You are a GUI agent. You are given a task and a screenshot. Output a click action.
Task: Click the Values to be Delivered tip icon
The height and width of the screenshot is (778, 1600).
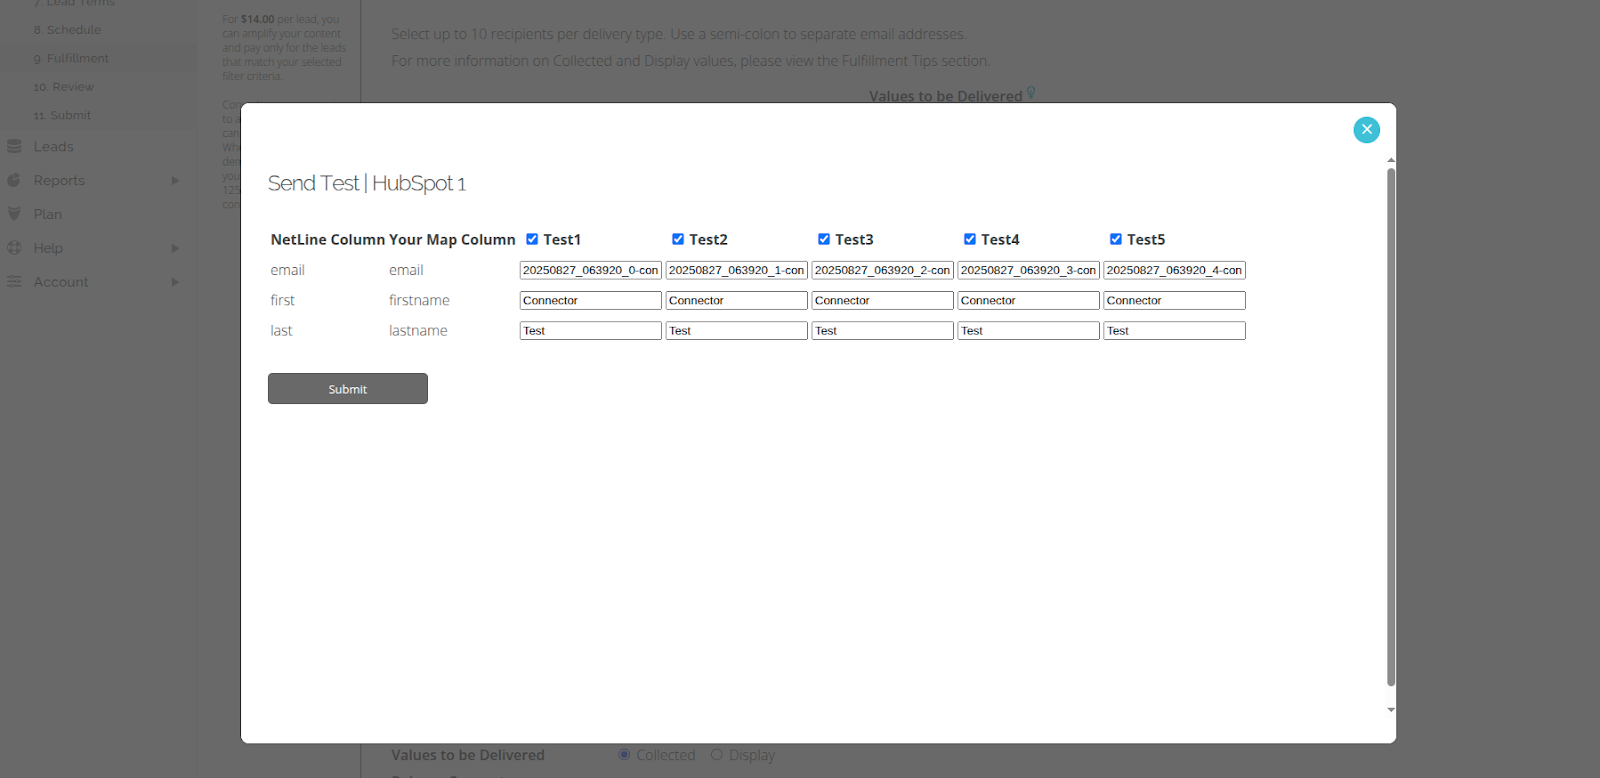1031,93
